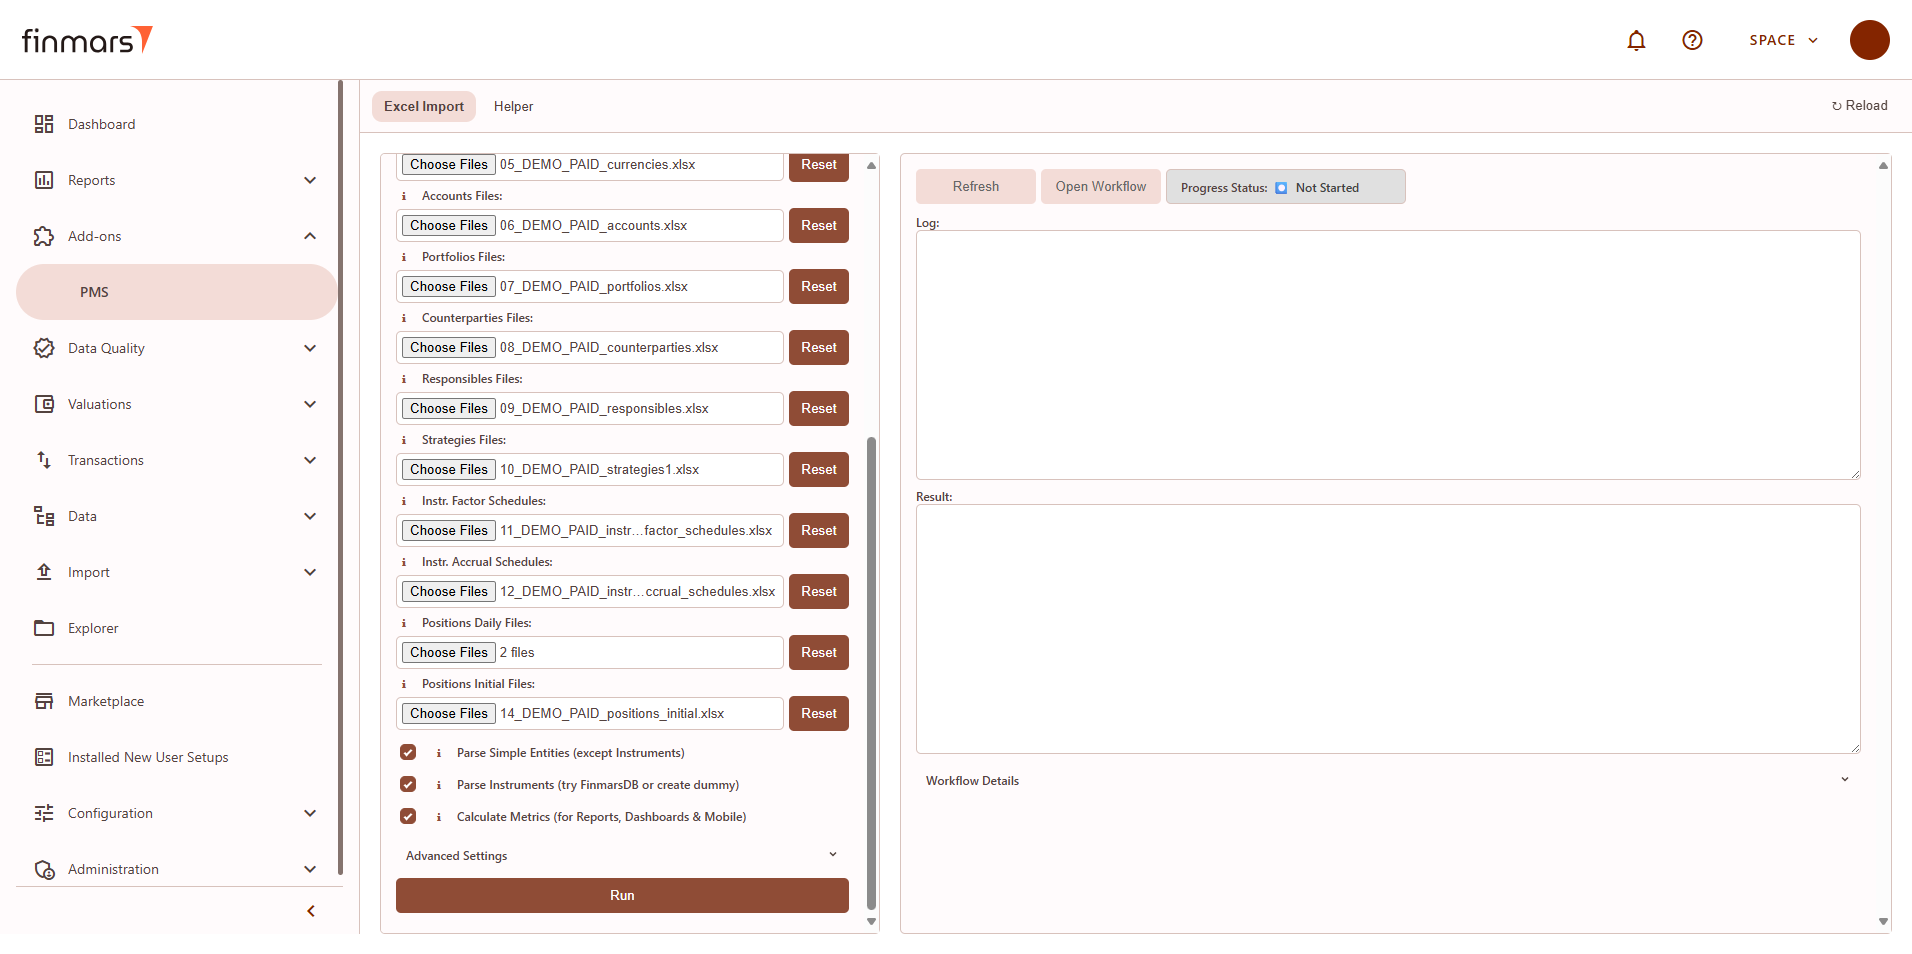The width and height of the screenshot is (1912, 954).
Task: Click Reload at top right
Action: (x=1859, y=105)
